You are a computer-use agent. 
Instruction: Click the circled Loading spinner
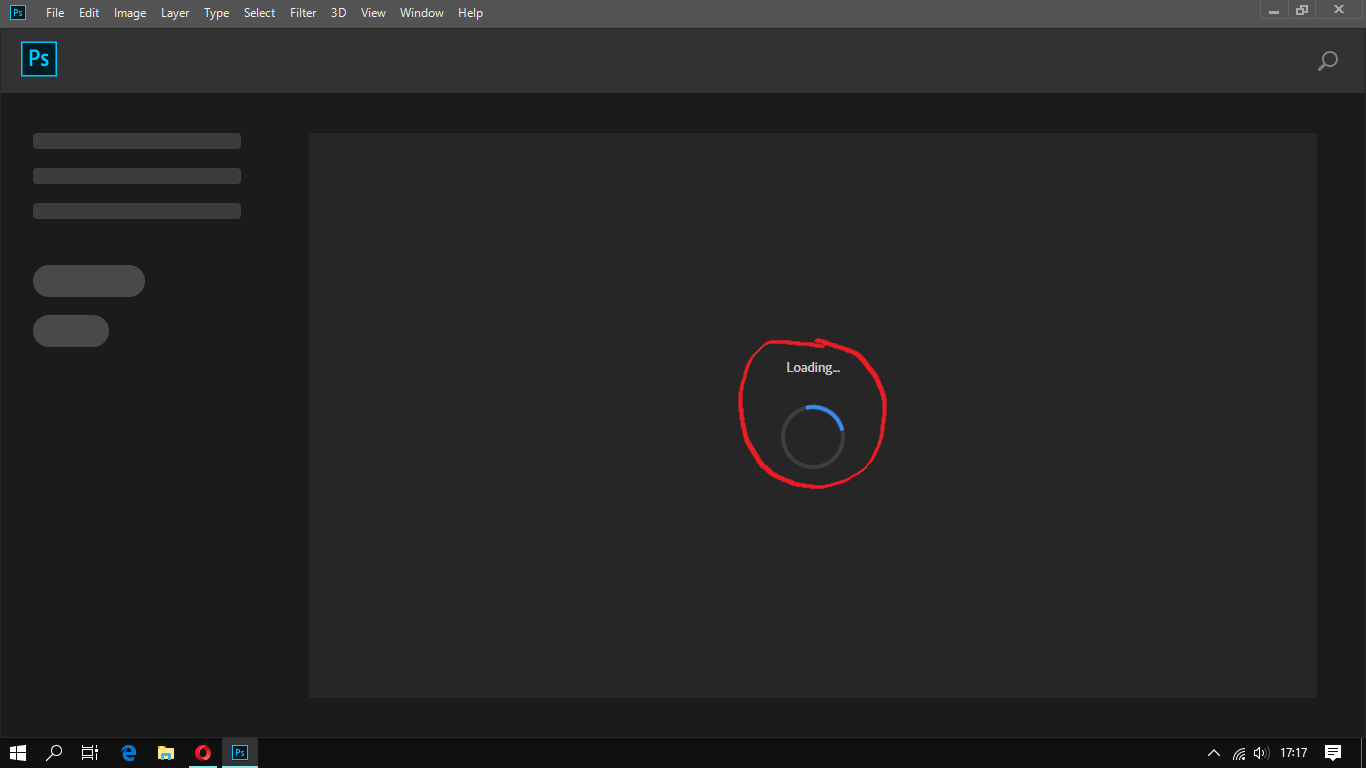[812, 437]
